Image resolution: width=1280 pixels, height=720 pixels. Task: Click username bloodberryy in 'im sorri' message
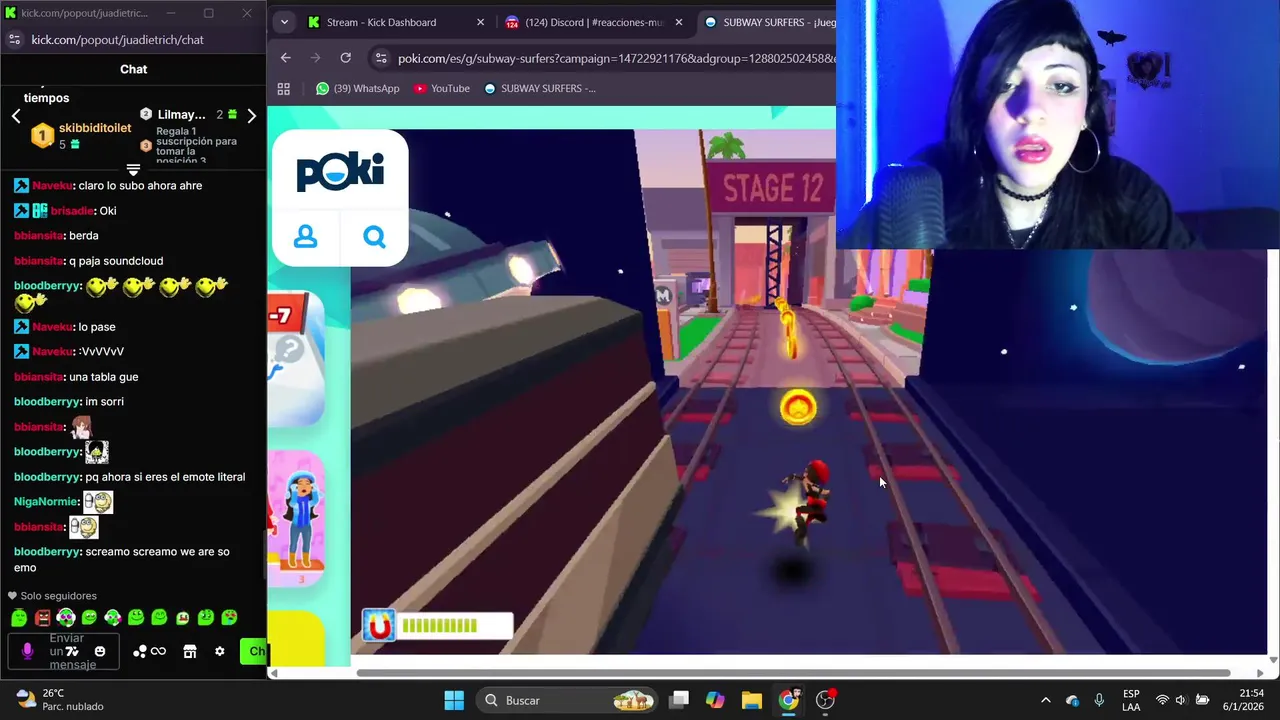(46, 401)
